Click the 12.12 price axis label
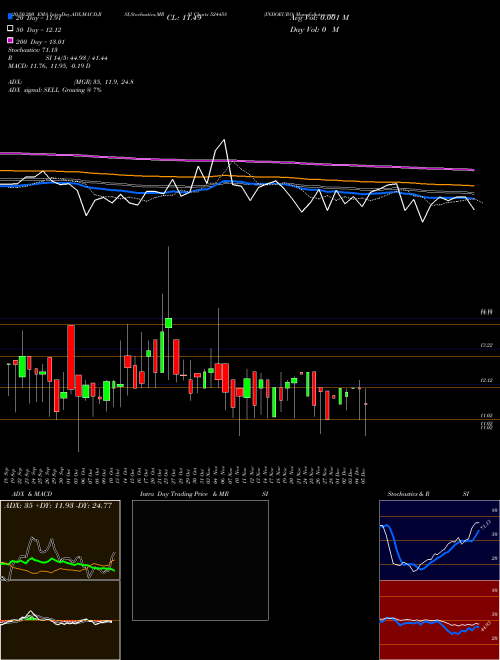The height and width of the screenshot is (660, 500). coord(487,381)
